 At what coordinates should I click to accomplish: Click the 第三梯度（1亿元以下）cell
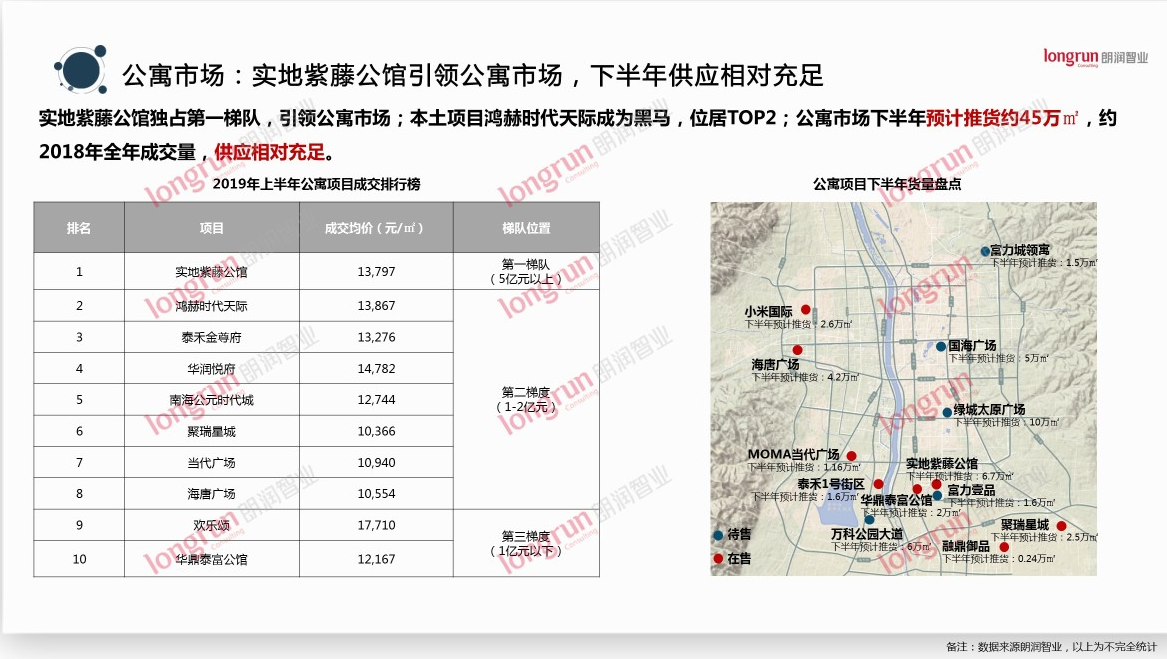(x=526, y=544)
